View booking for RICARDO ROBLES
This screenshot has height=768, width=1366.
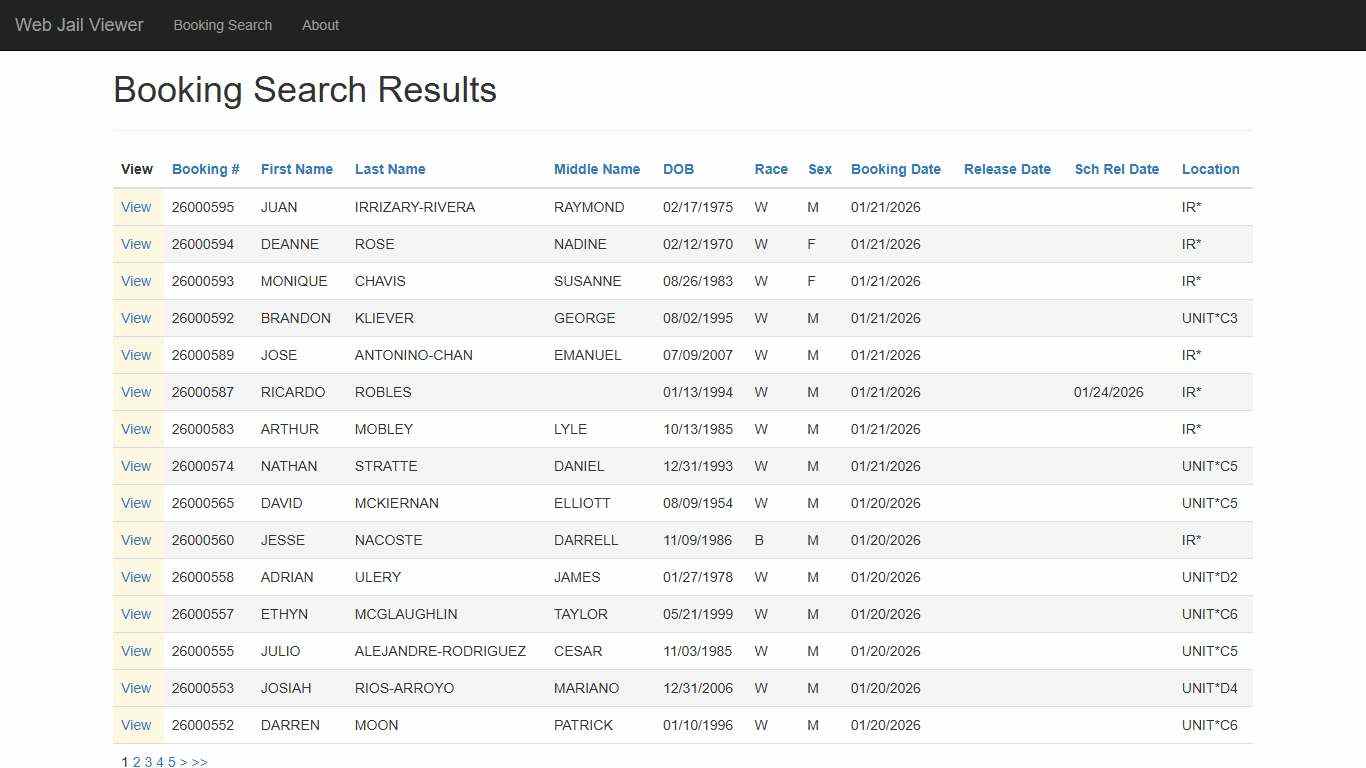(x=136, y=392)
